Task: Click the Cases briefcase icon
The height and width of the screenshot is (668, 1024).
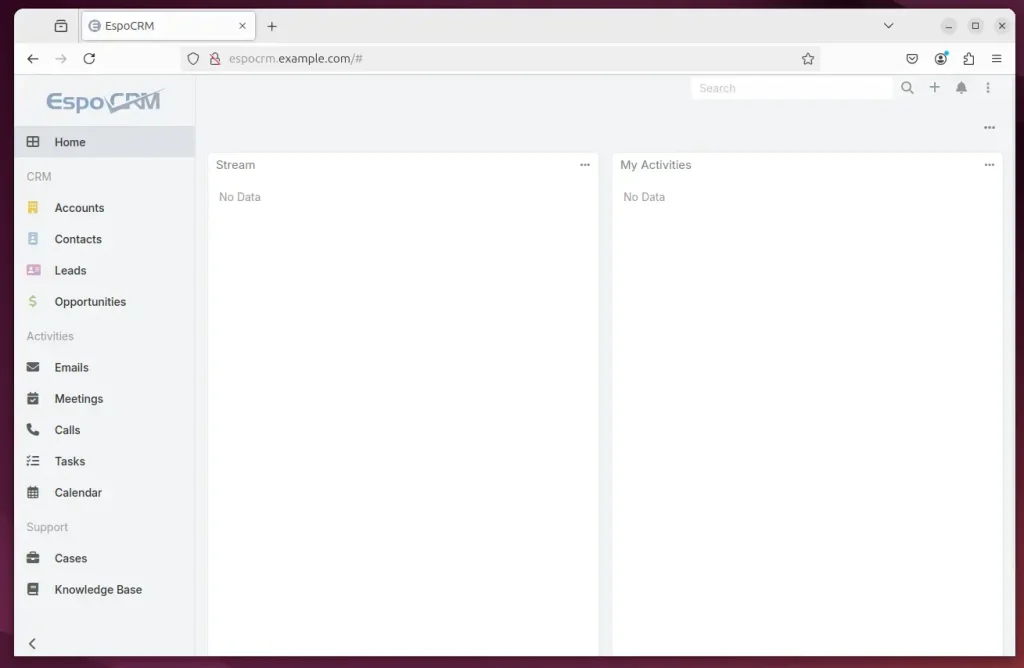Action: point(33,558)
